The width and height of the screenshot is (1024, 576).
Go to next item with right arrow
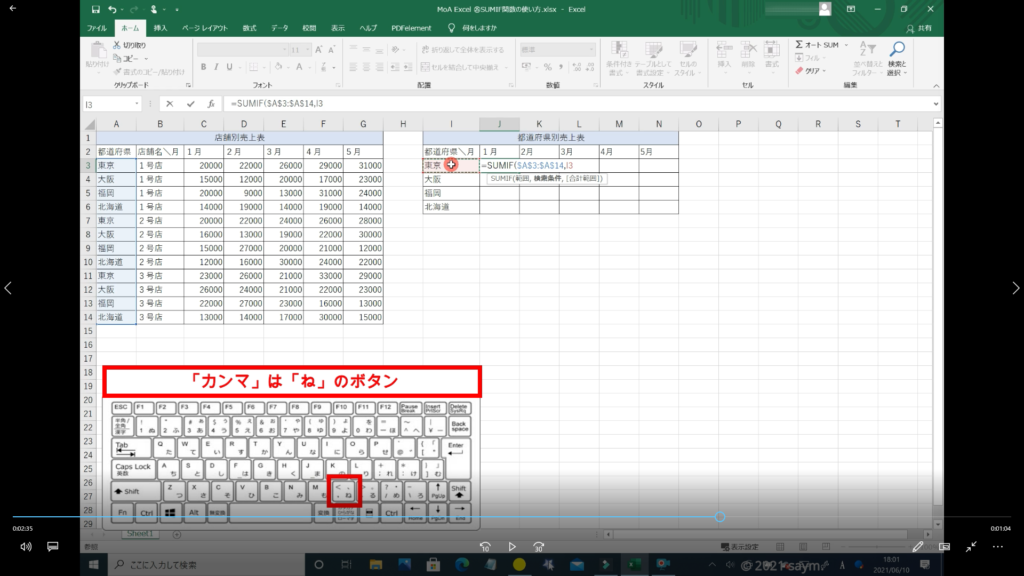point(1015,288)
